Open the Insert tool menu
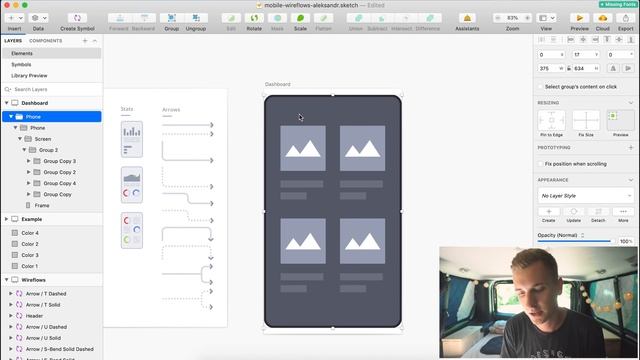Image resolution: width=640 pixels, height=360 pixels. [15, 18]
